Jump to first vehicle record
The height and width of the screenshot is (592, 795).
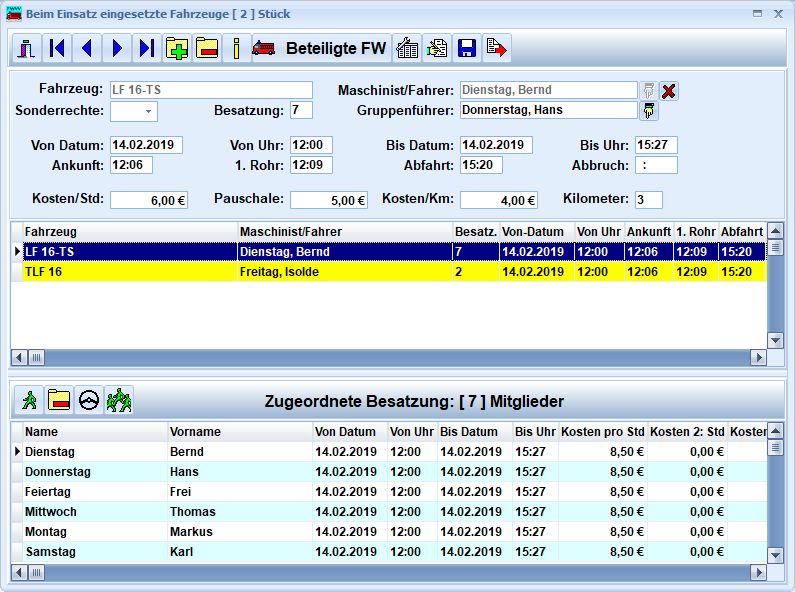click(57, 49)
